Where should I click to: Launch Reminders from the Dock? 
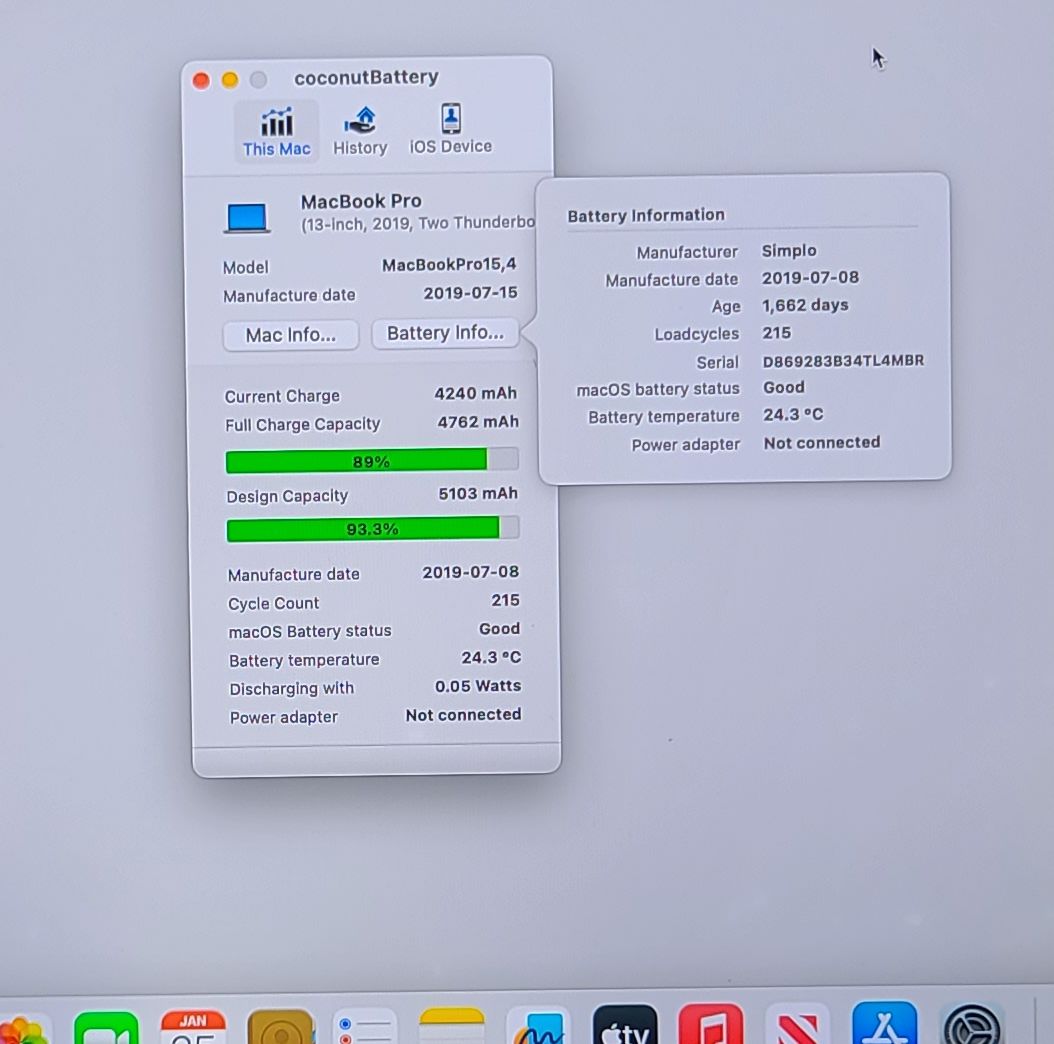(x=364, y=1028)
